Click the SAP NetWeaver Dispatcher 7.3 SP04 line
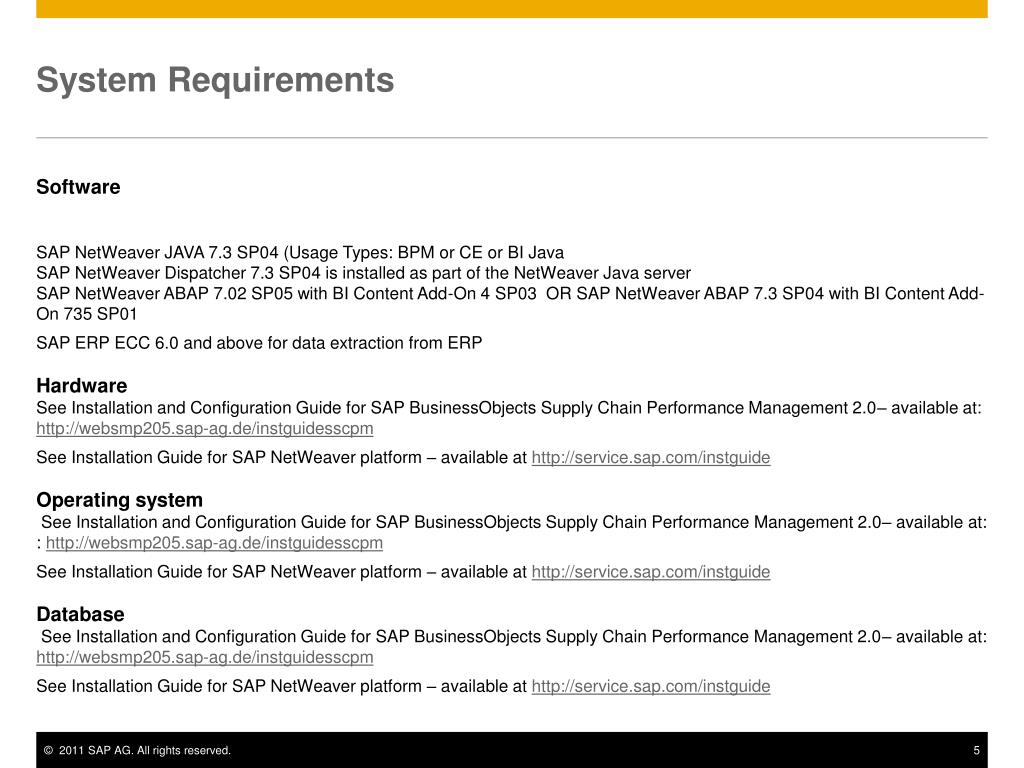 (363, 273)
